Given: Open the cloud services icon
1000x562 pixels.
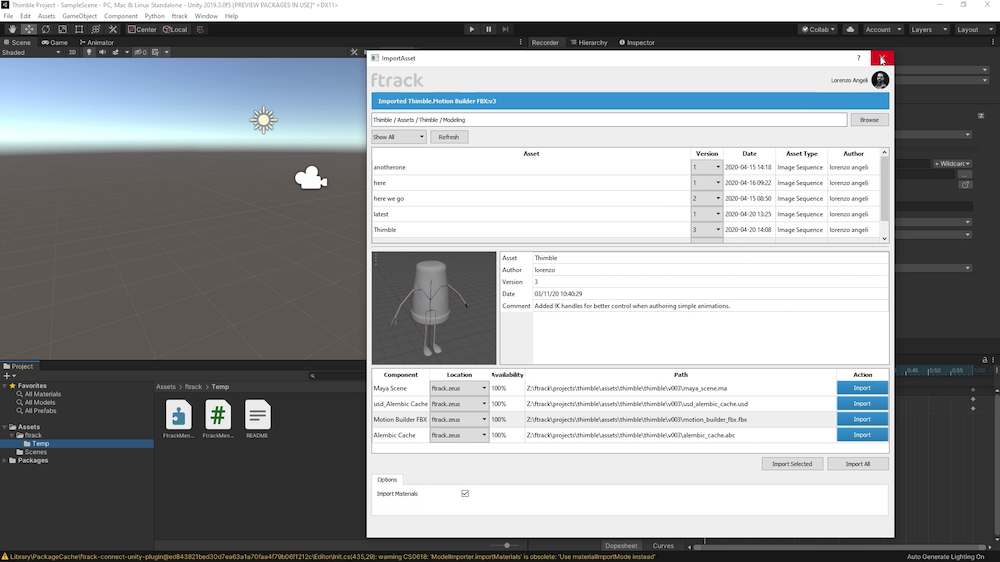Looking at the screenshot, I should click(x=850, y=29).
